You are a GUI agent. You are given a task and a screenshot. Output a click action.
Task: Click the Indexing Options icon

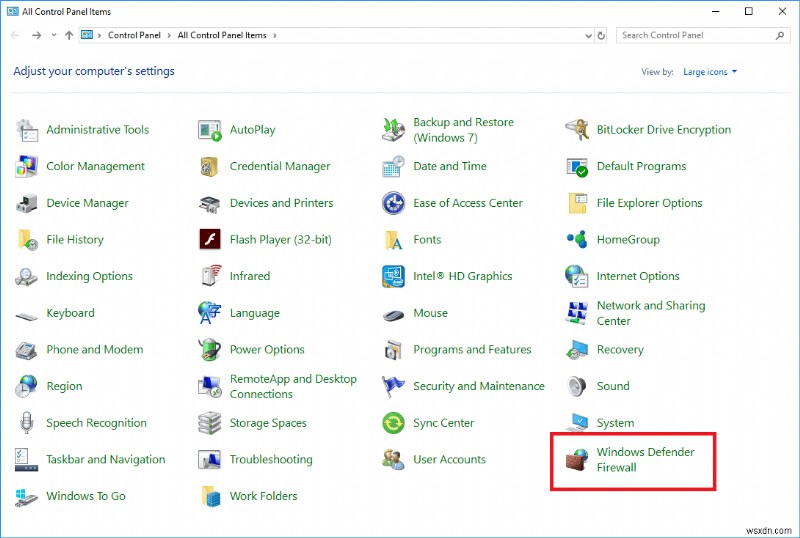(x=27, y=277)
